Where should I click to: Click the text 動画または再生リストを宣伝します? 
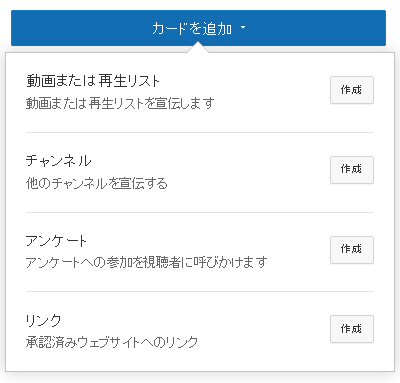click(120, 104)
